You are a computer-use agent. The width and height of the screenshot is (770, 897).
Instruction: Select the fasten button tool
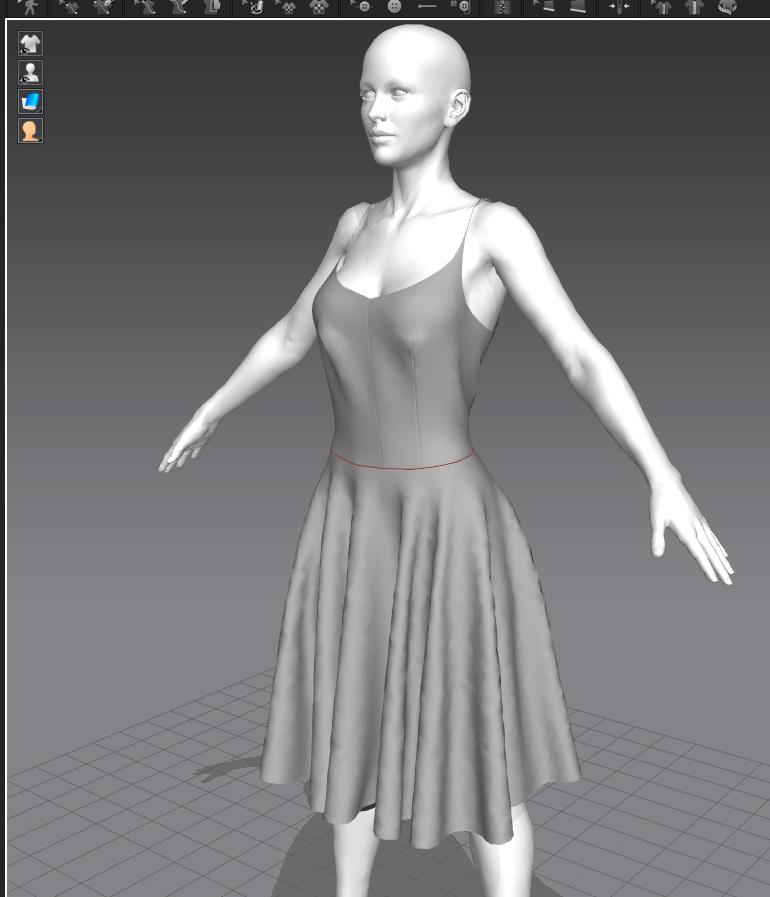point(461,6)
